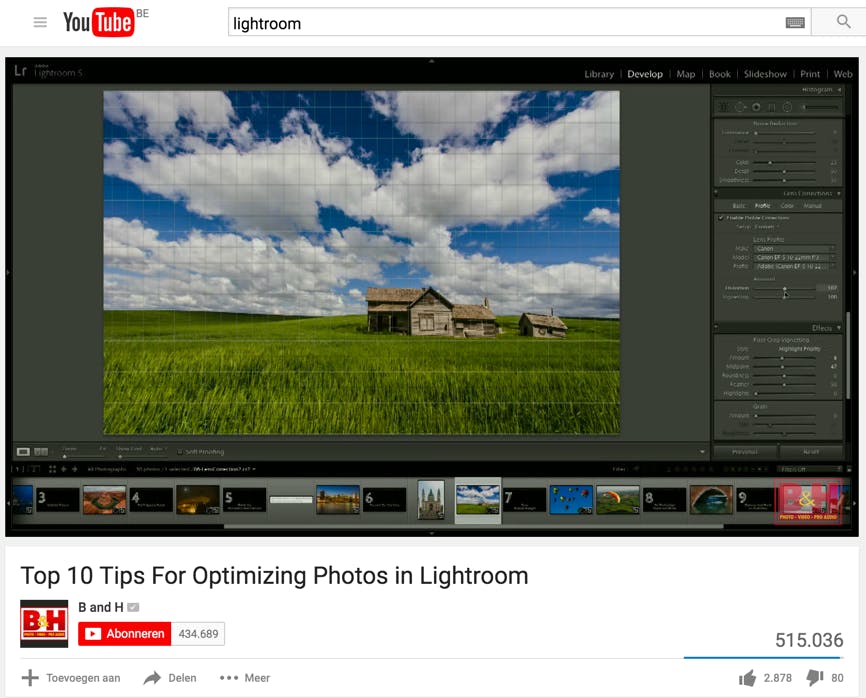Image resolution: width=866 pixels, height=698 pixels.
Task: Toggle the Soft Proofing checkbox
Action: (179, 452)
